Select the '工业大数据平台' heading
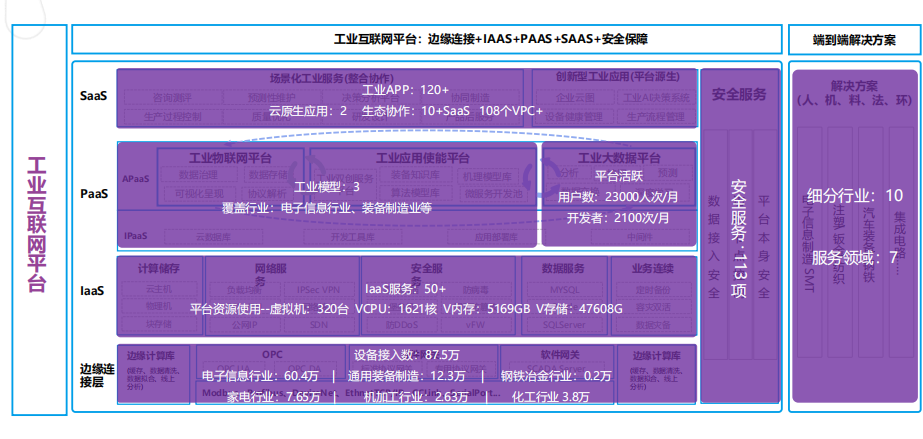923x439 pixels. [619, 158]
